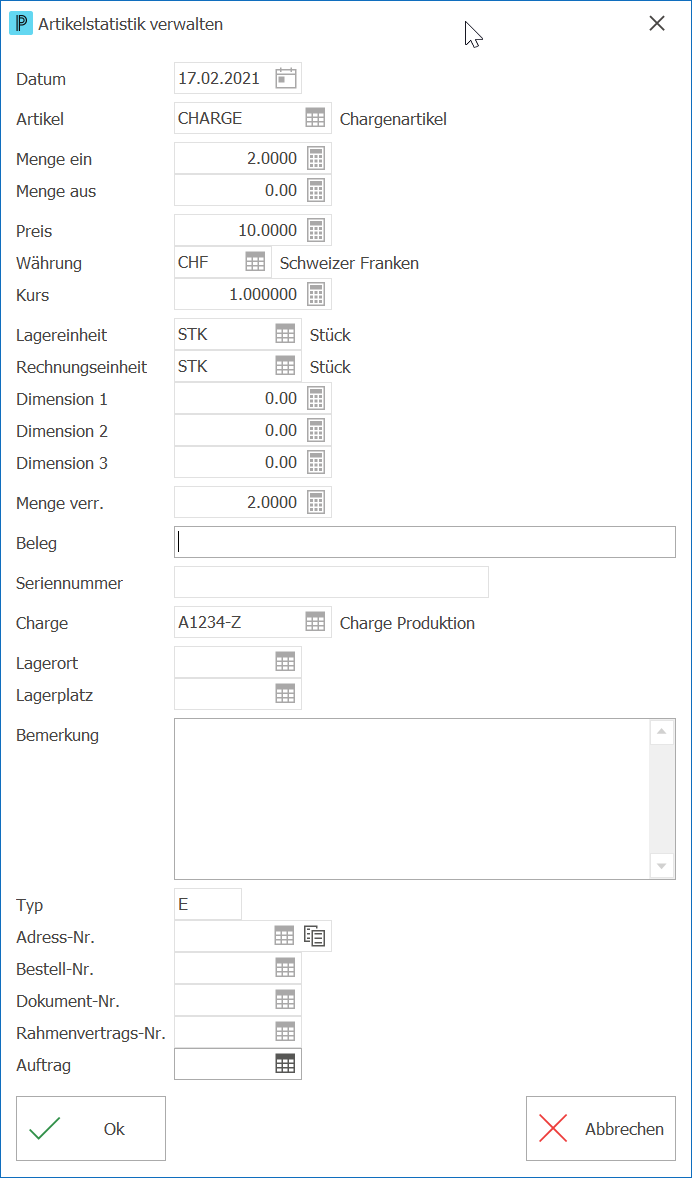Click the address details list icon beside Adress-Nr.
The width and height of the screenshot is (692, 1178).
(x=315, y=935)
